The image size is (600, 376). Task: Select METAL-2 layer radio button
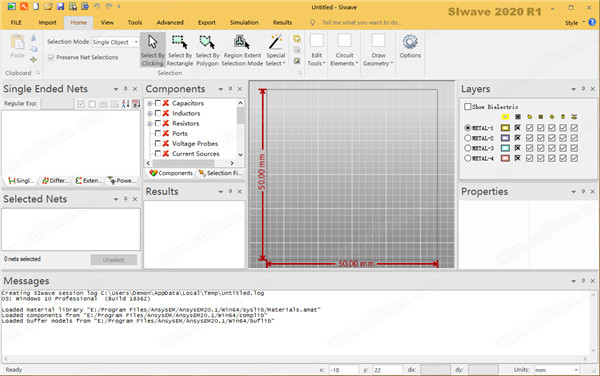[467, 138]
